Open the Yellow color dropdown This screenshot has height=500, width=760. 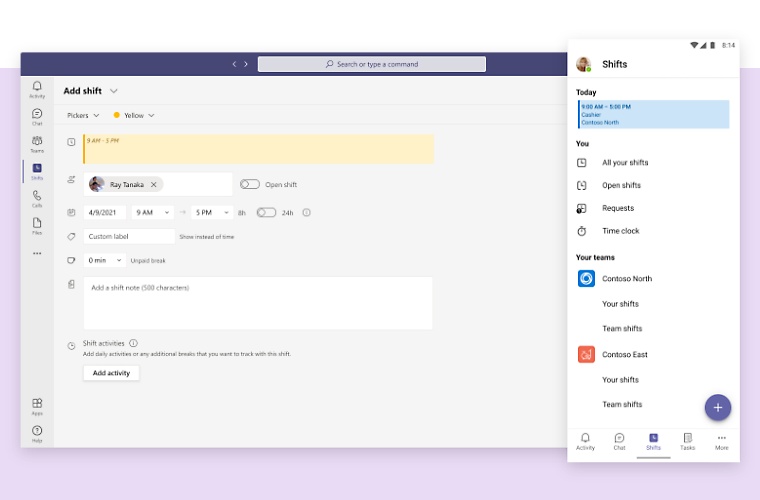[135, 115]
